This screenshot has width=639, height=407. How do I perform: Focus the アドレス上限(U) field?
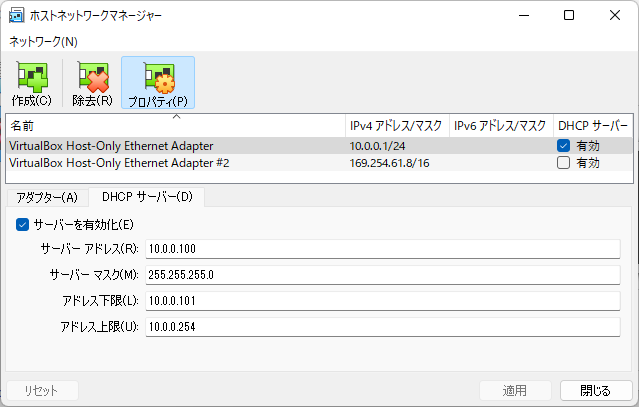pos(383,327)
